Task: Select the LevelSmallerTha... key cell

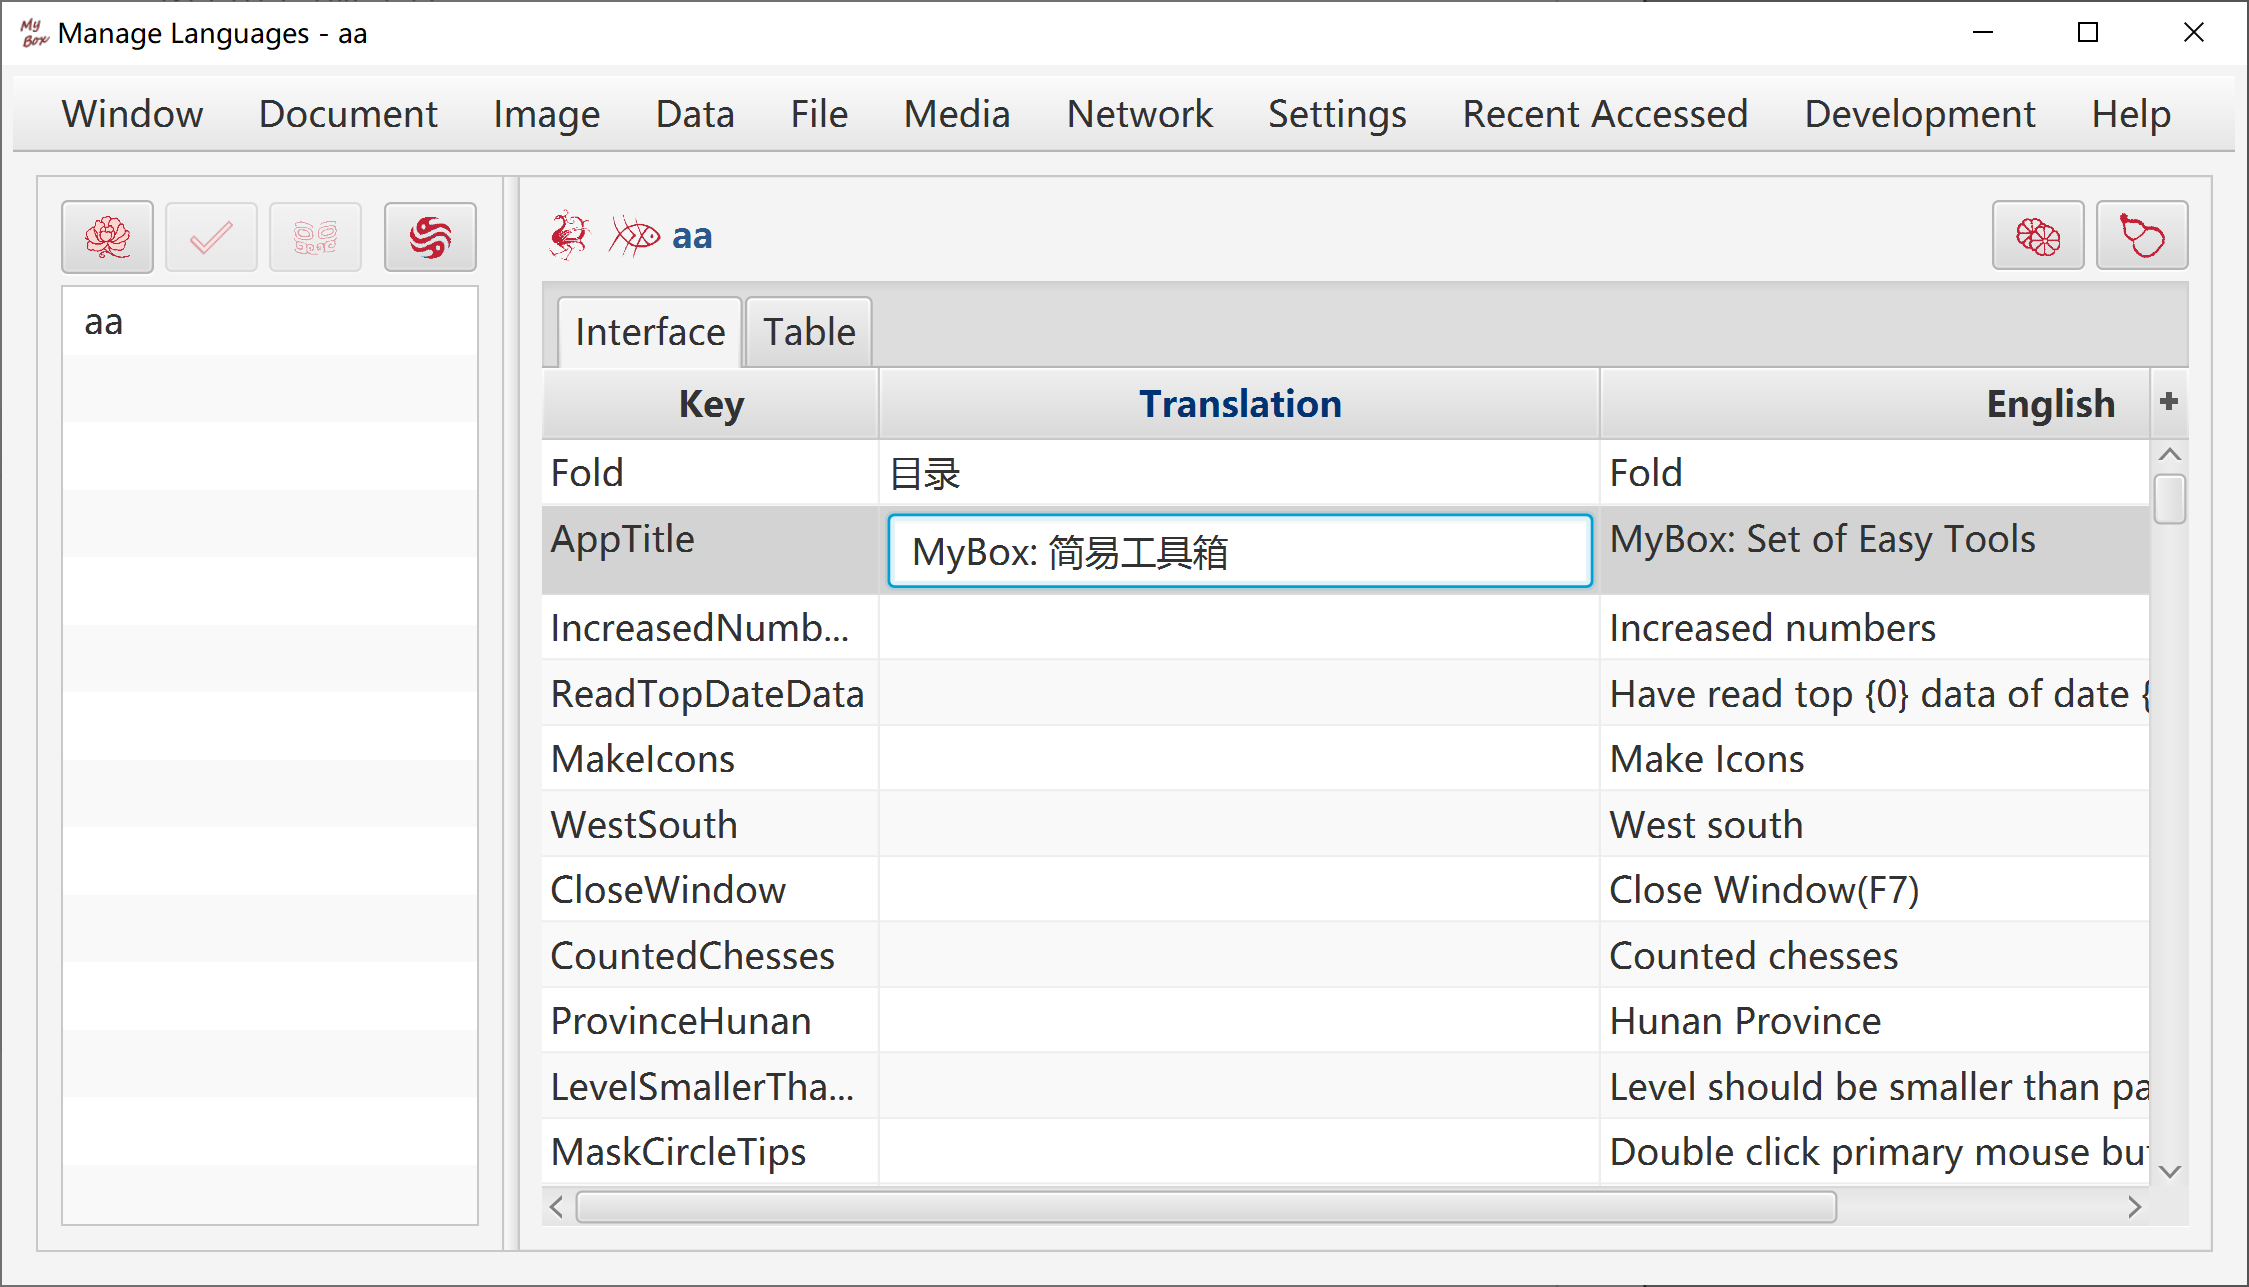Action: (711, 1087)
